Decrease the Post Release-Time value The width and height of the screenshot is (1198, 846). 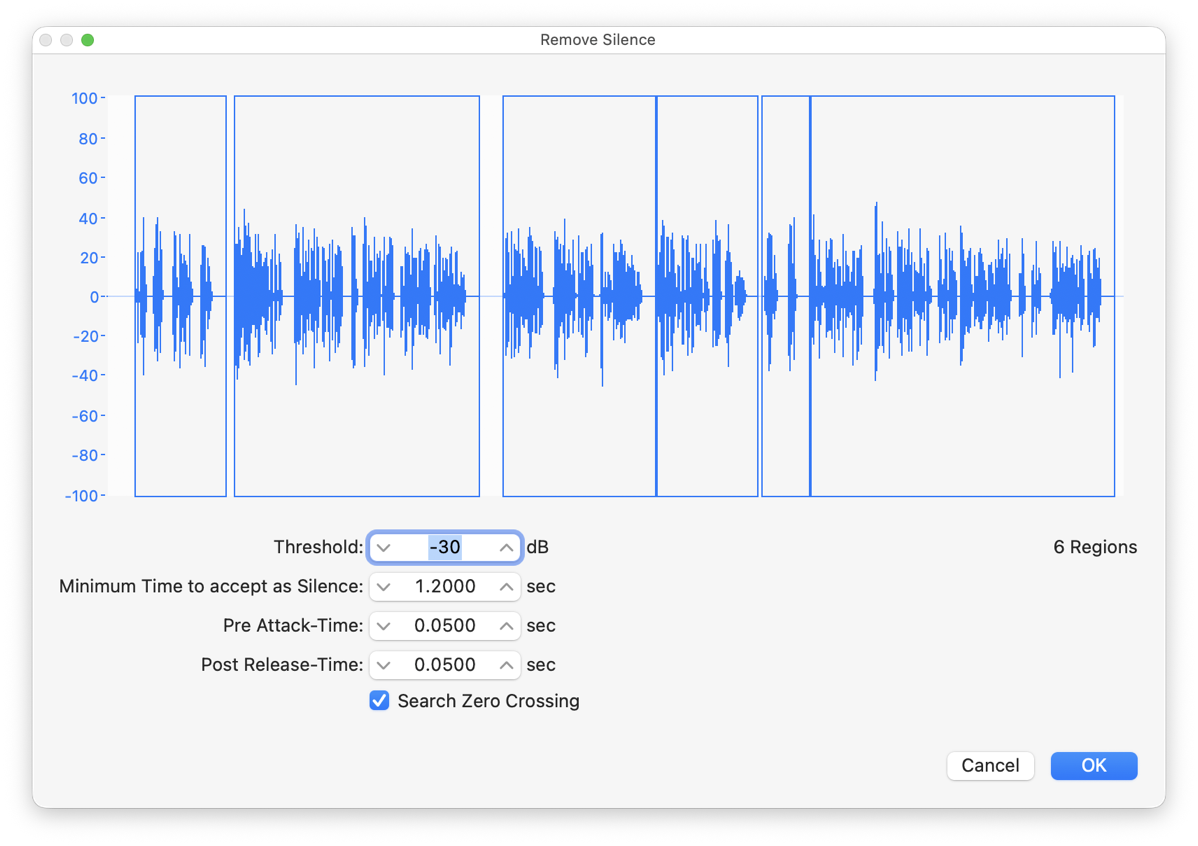(x=383, y=664)
